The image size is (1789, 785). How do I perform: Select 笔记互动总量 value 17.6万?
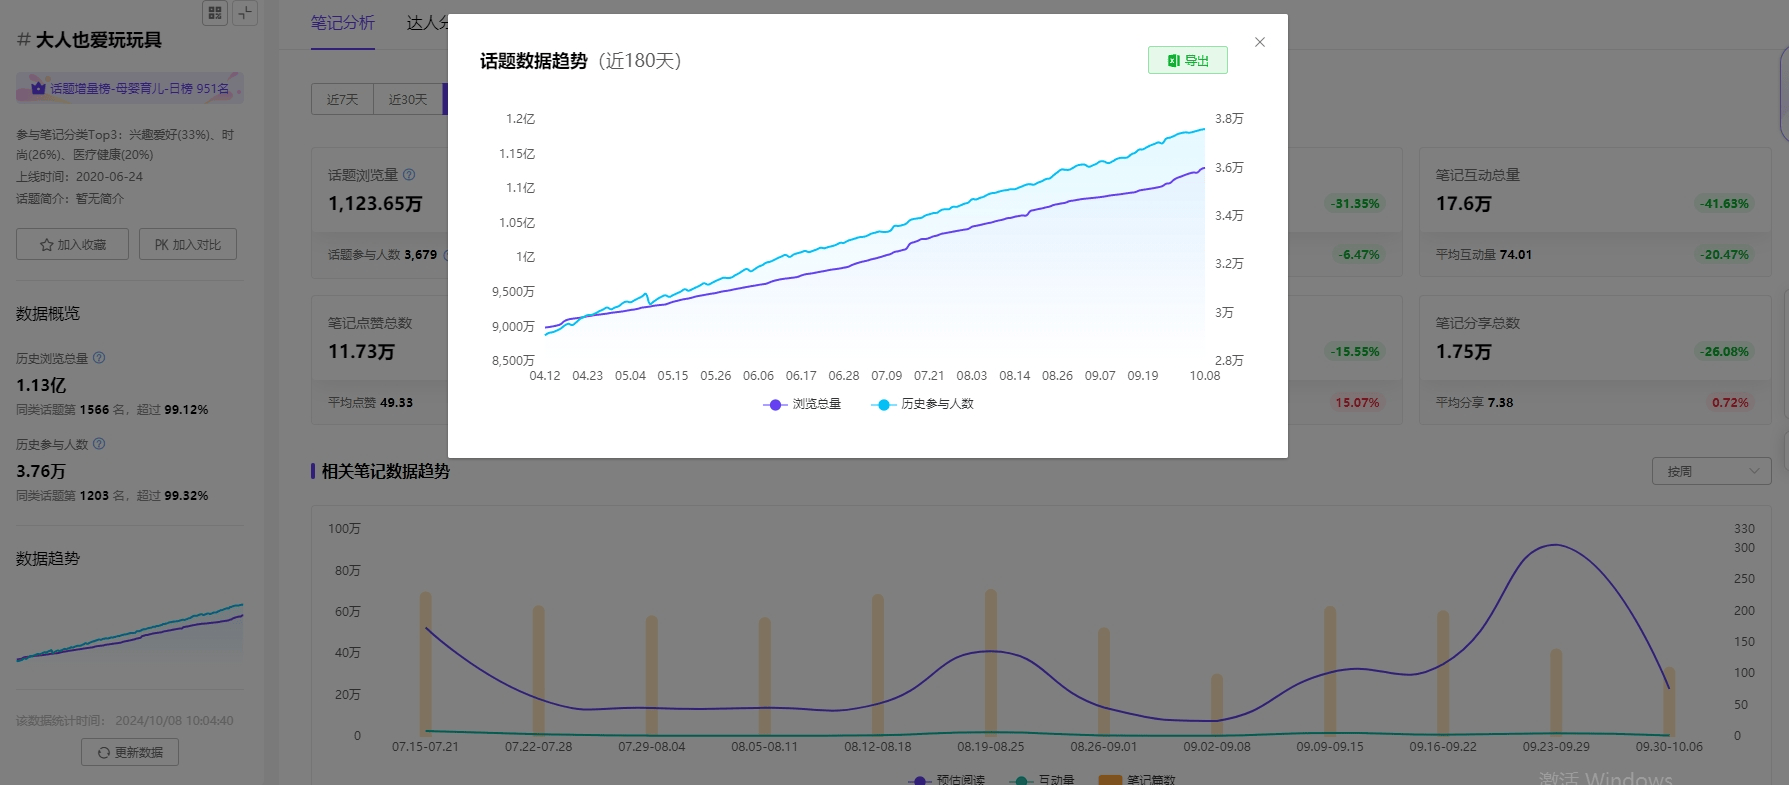(1464, 204)
